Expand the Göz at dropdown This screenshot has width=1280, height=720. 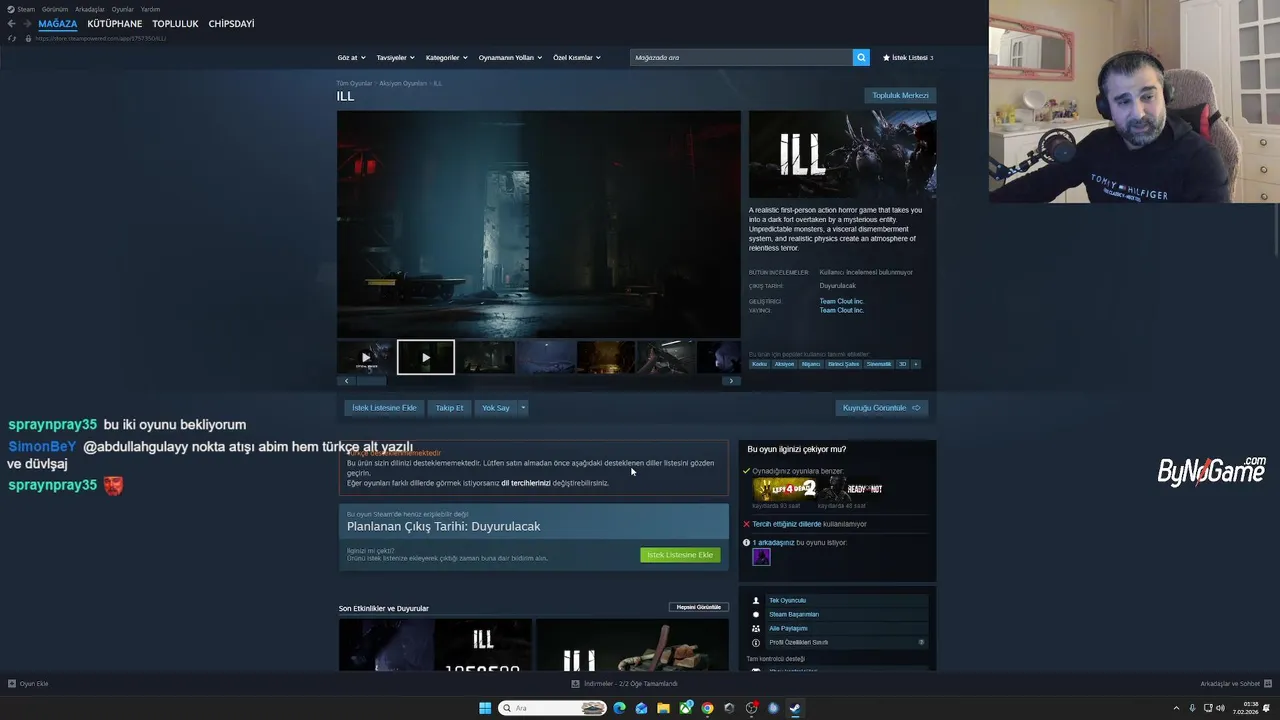[351, 58]
